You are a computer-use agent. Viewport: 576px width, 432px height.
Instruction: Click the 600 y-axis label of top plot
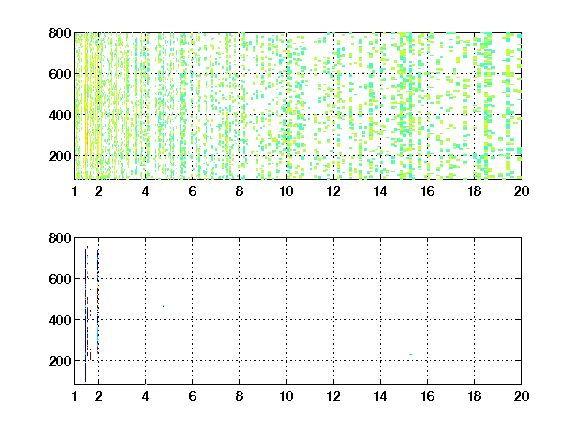click(60, 74)
